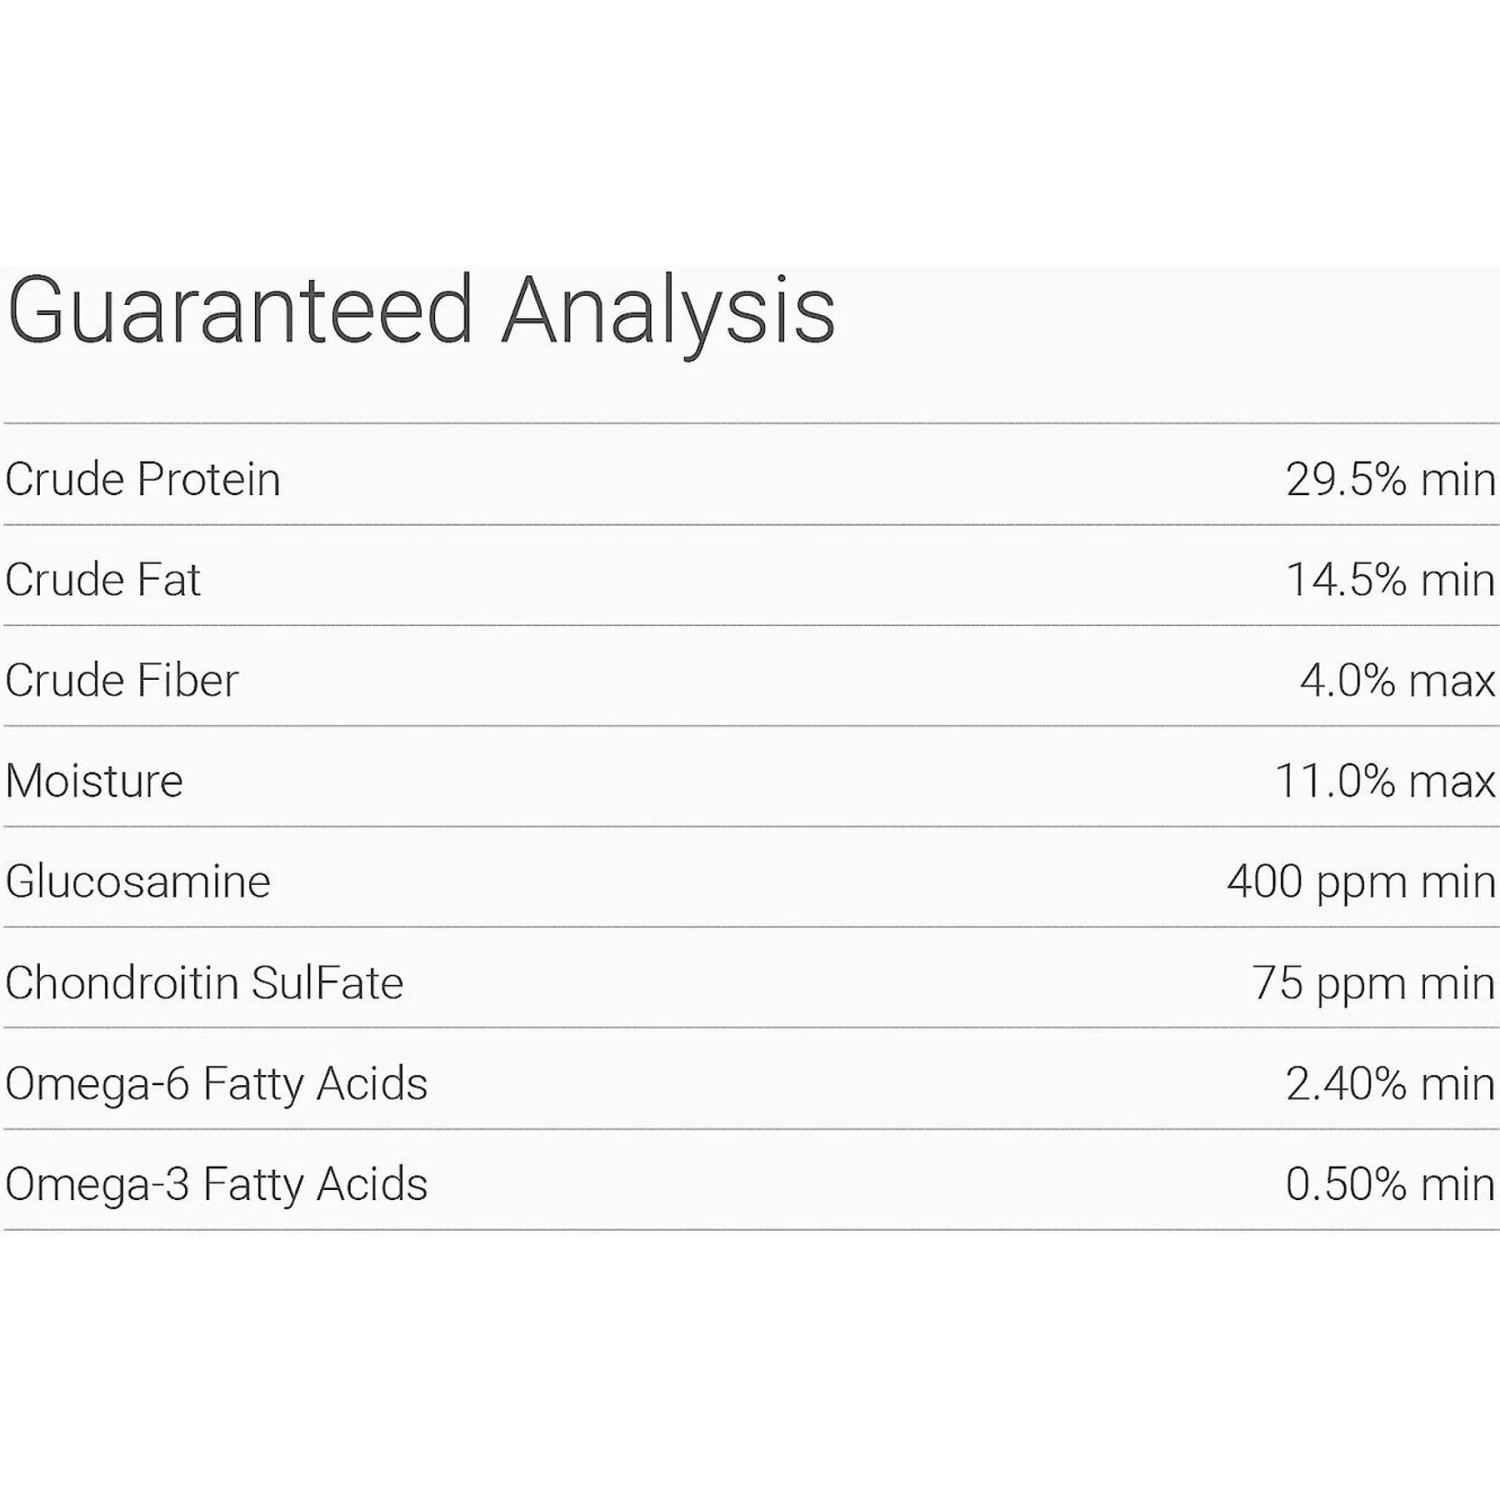This screenshot has height=1500, width=1500.
Task: Click the 400 ppm min value
Action: 1360,882
